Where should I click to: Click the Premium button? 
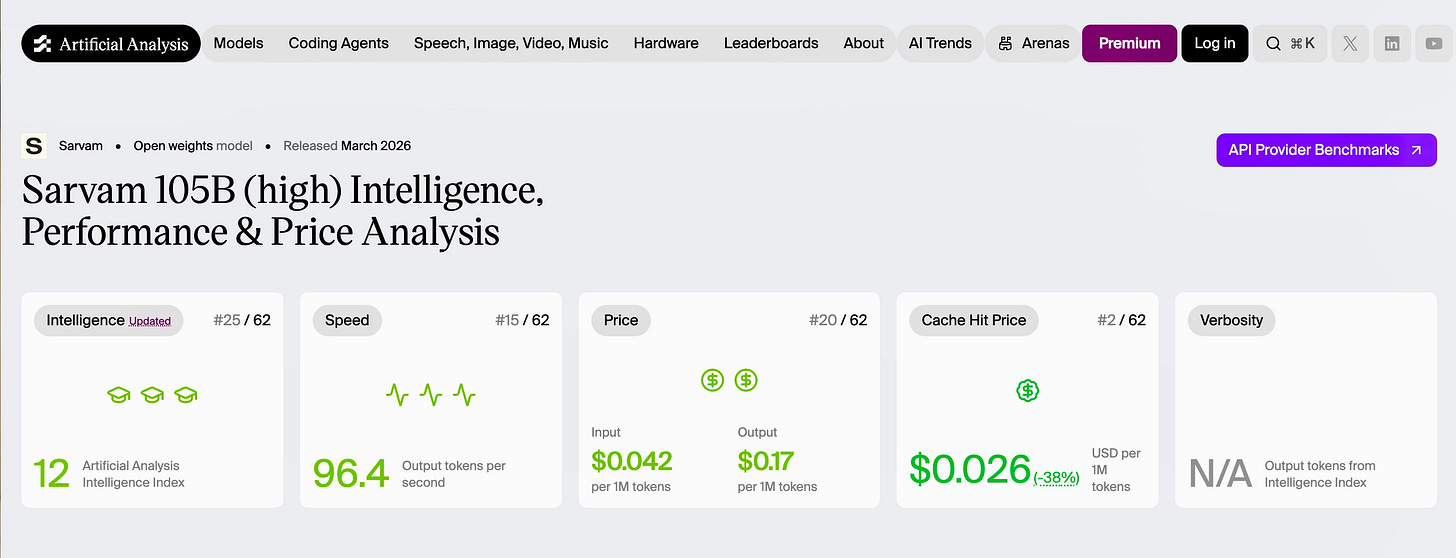(x=1130, y=43)
